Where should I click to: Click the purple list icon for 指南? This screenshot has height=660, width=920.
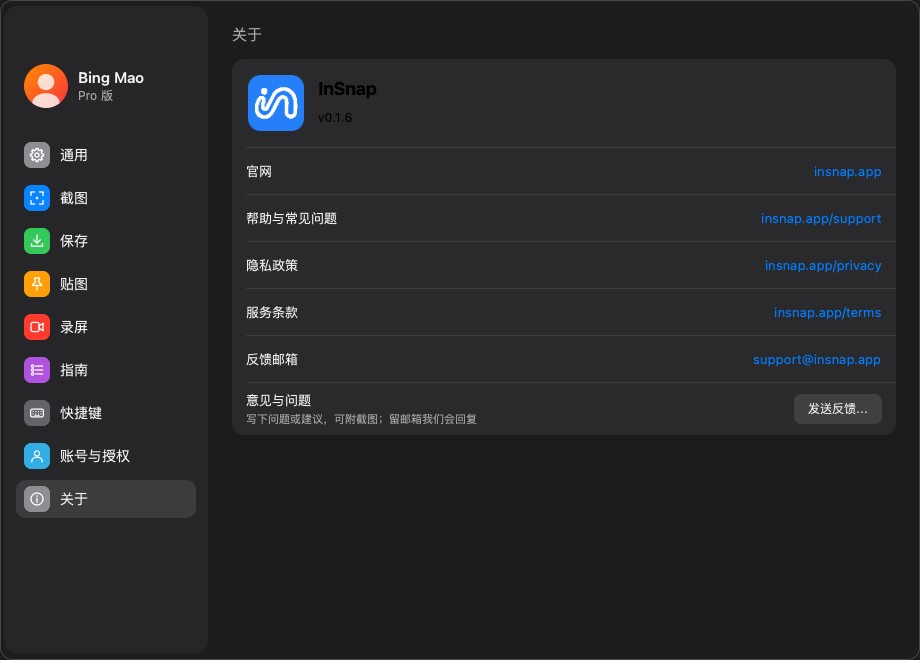37,370
